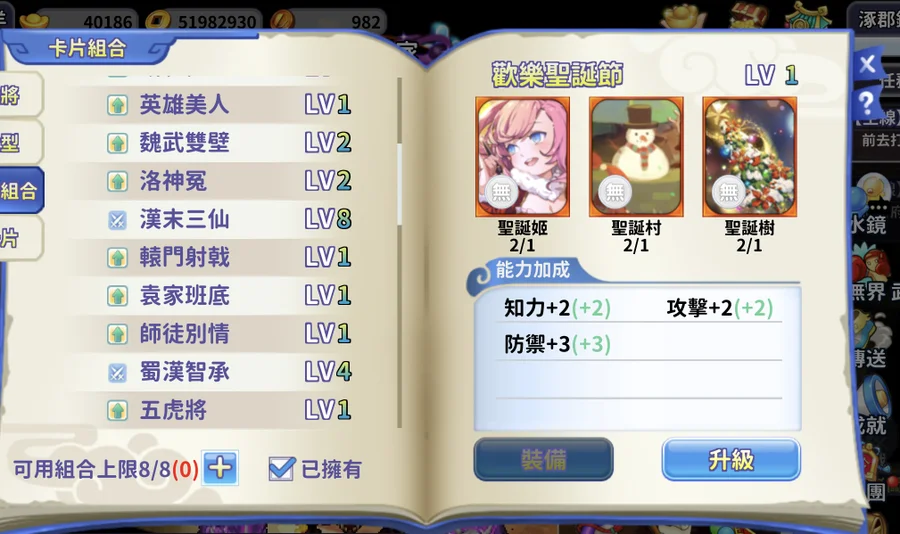Close the card book with the X button
This screenshot has width=900, height=534.
click(x=867, y=63)
